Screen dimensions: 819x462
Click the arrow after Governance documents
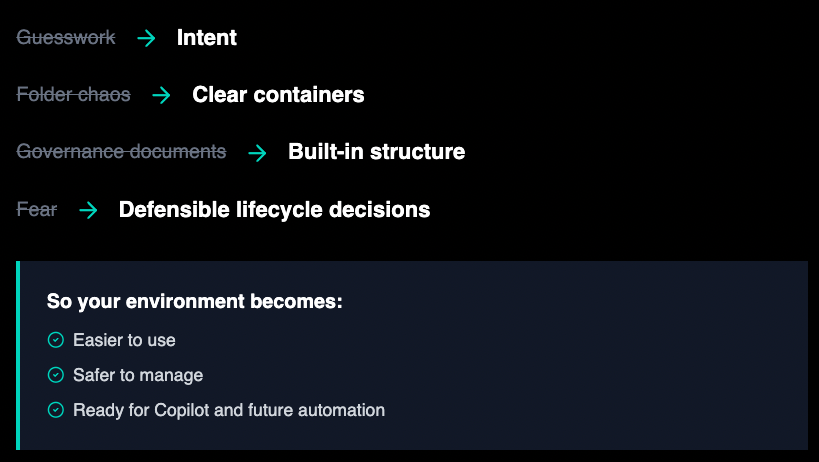(x=257, y=153)
